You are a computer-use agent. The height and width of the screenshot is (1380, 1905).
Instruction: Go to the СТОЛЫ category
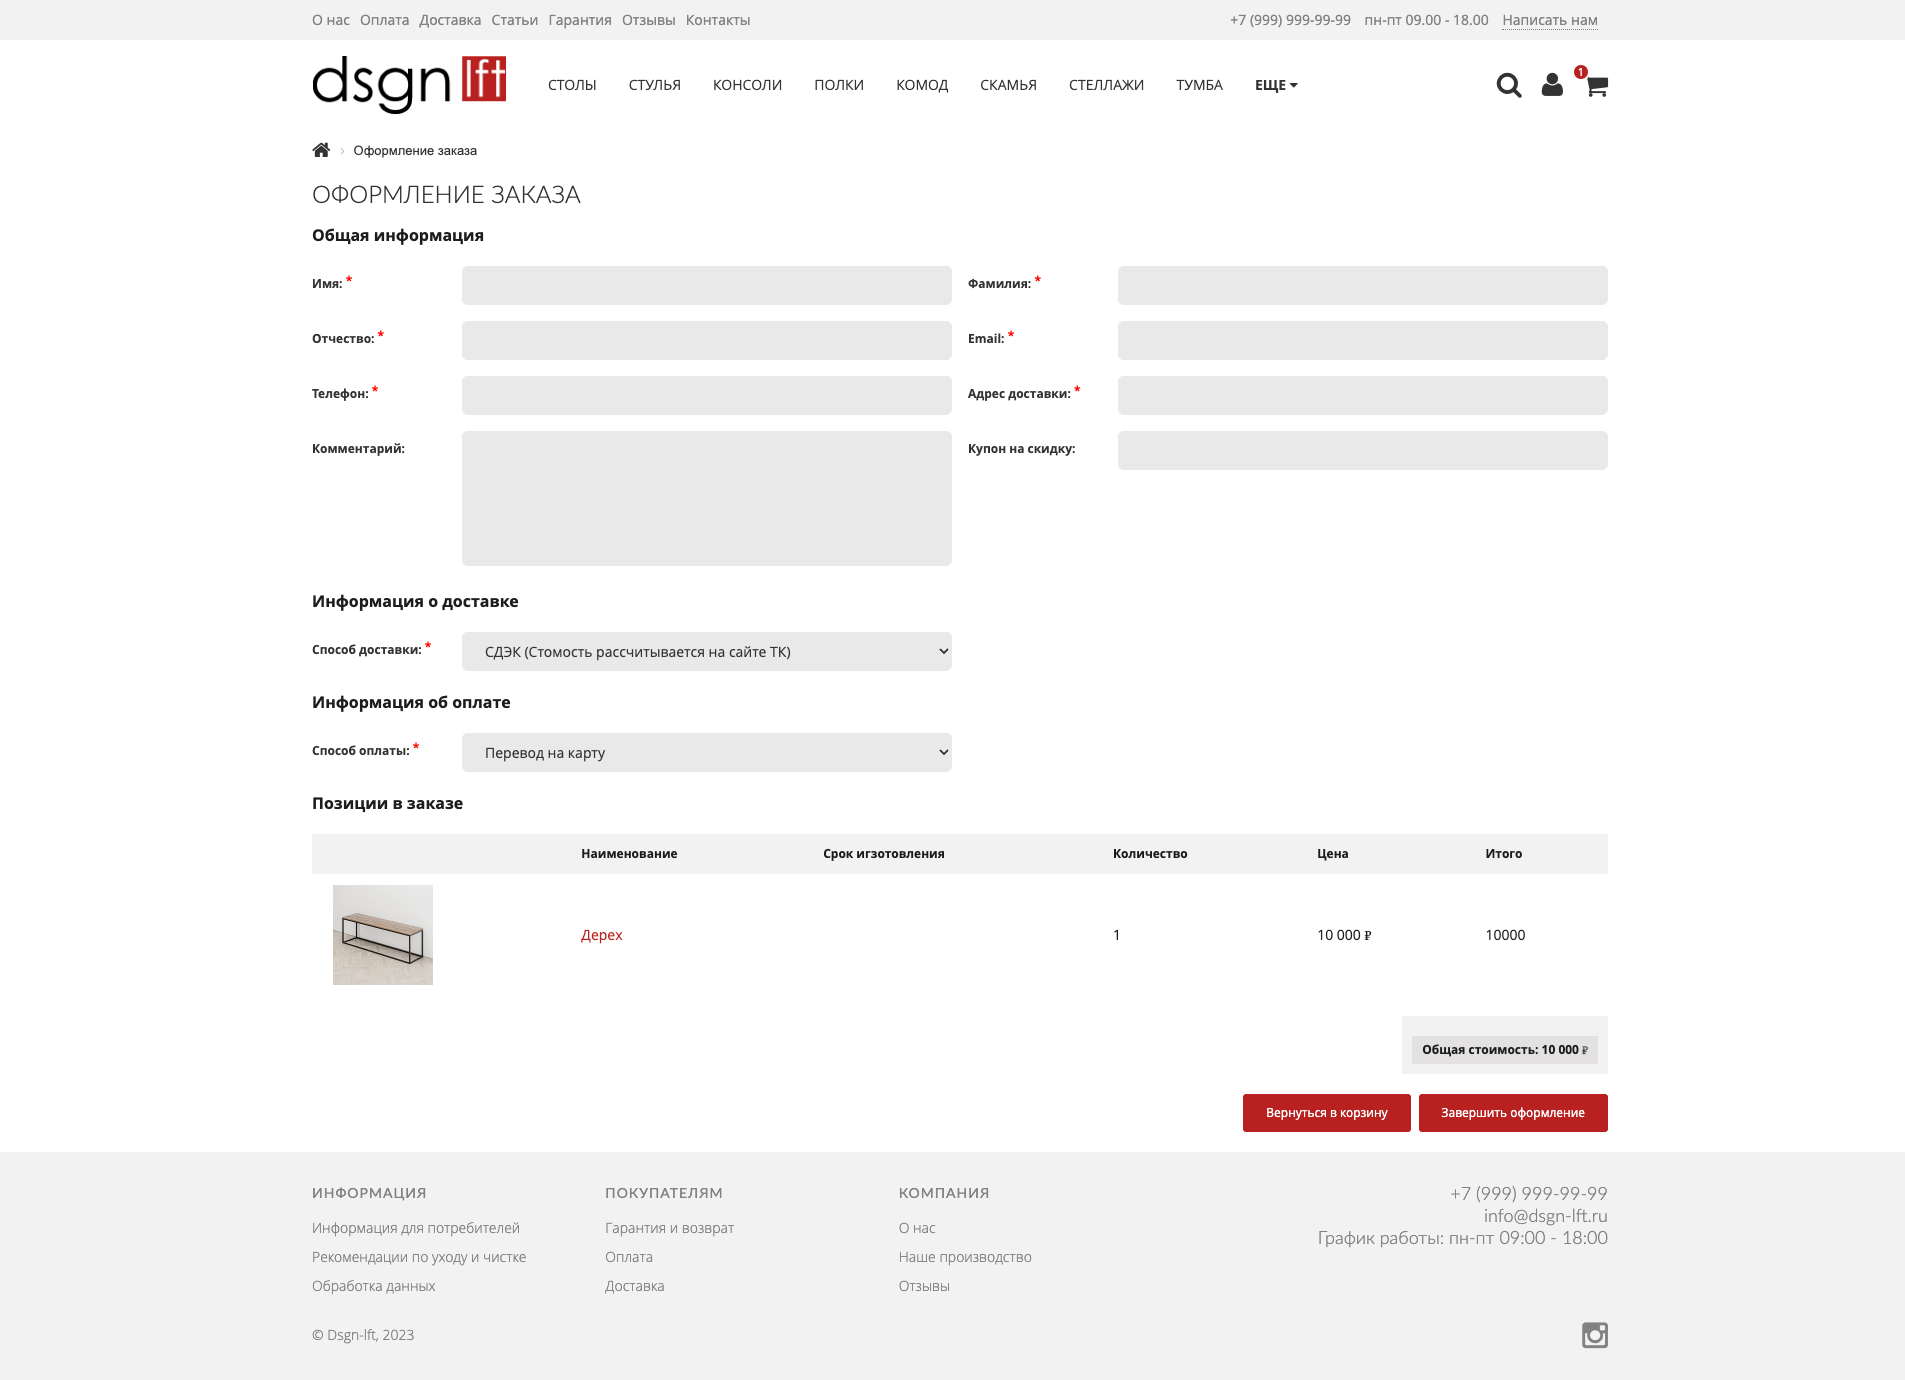click(x=572, y=86)
